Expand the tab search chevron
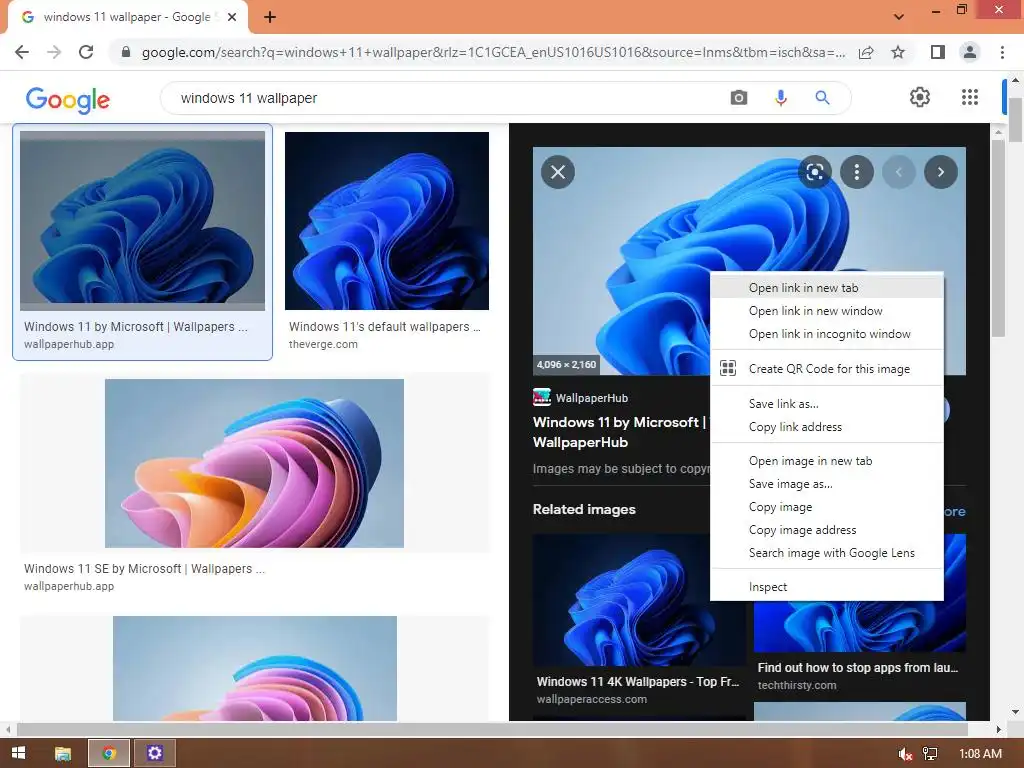This screenshot has height=768, width=1024. pyautogui.click(x=899, y=17)
